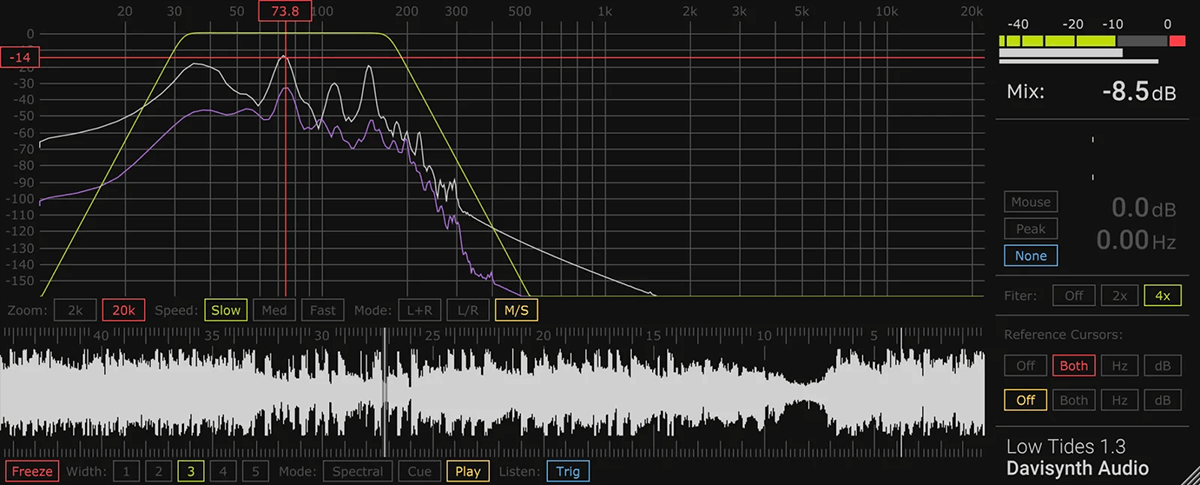Enable Mouse readout mode

click(x=1030, y=202)
